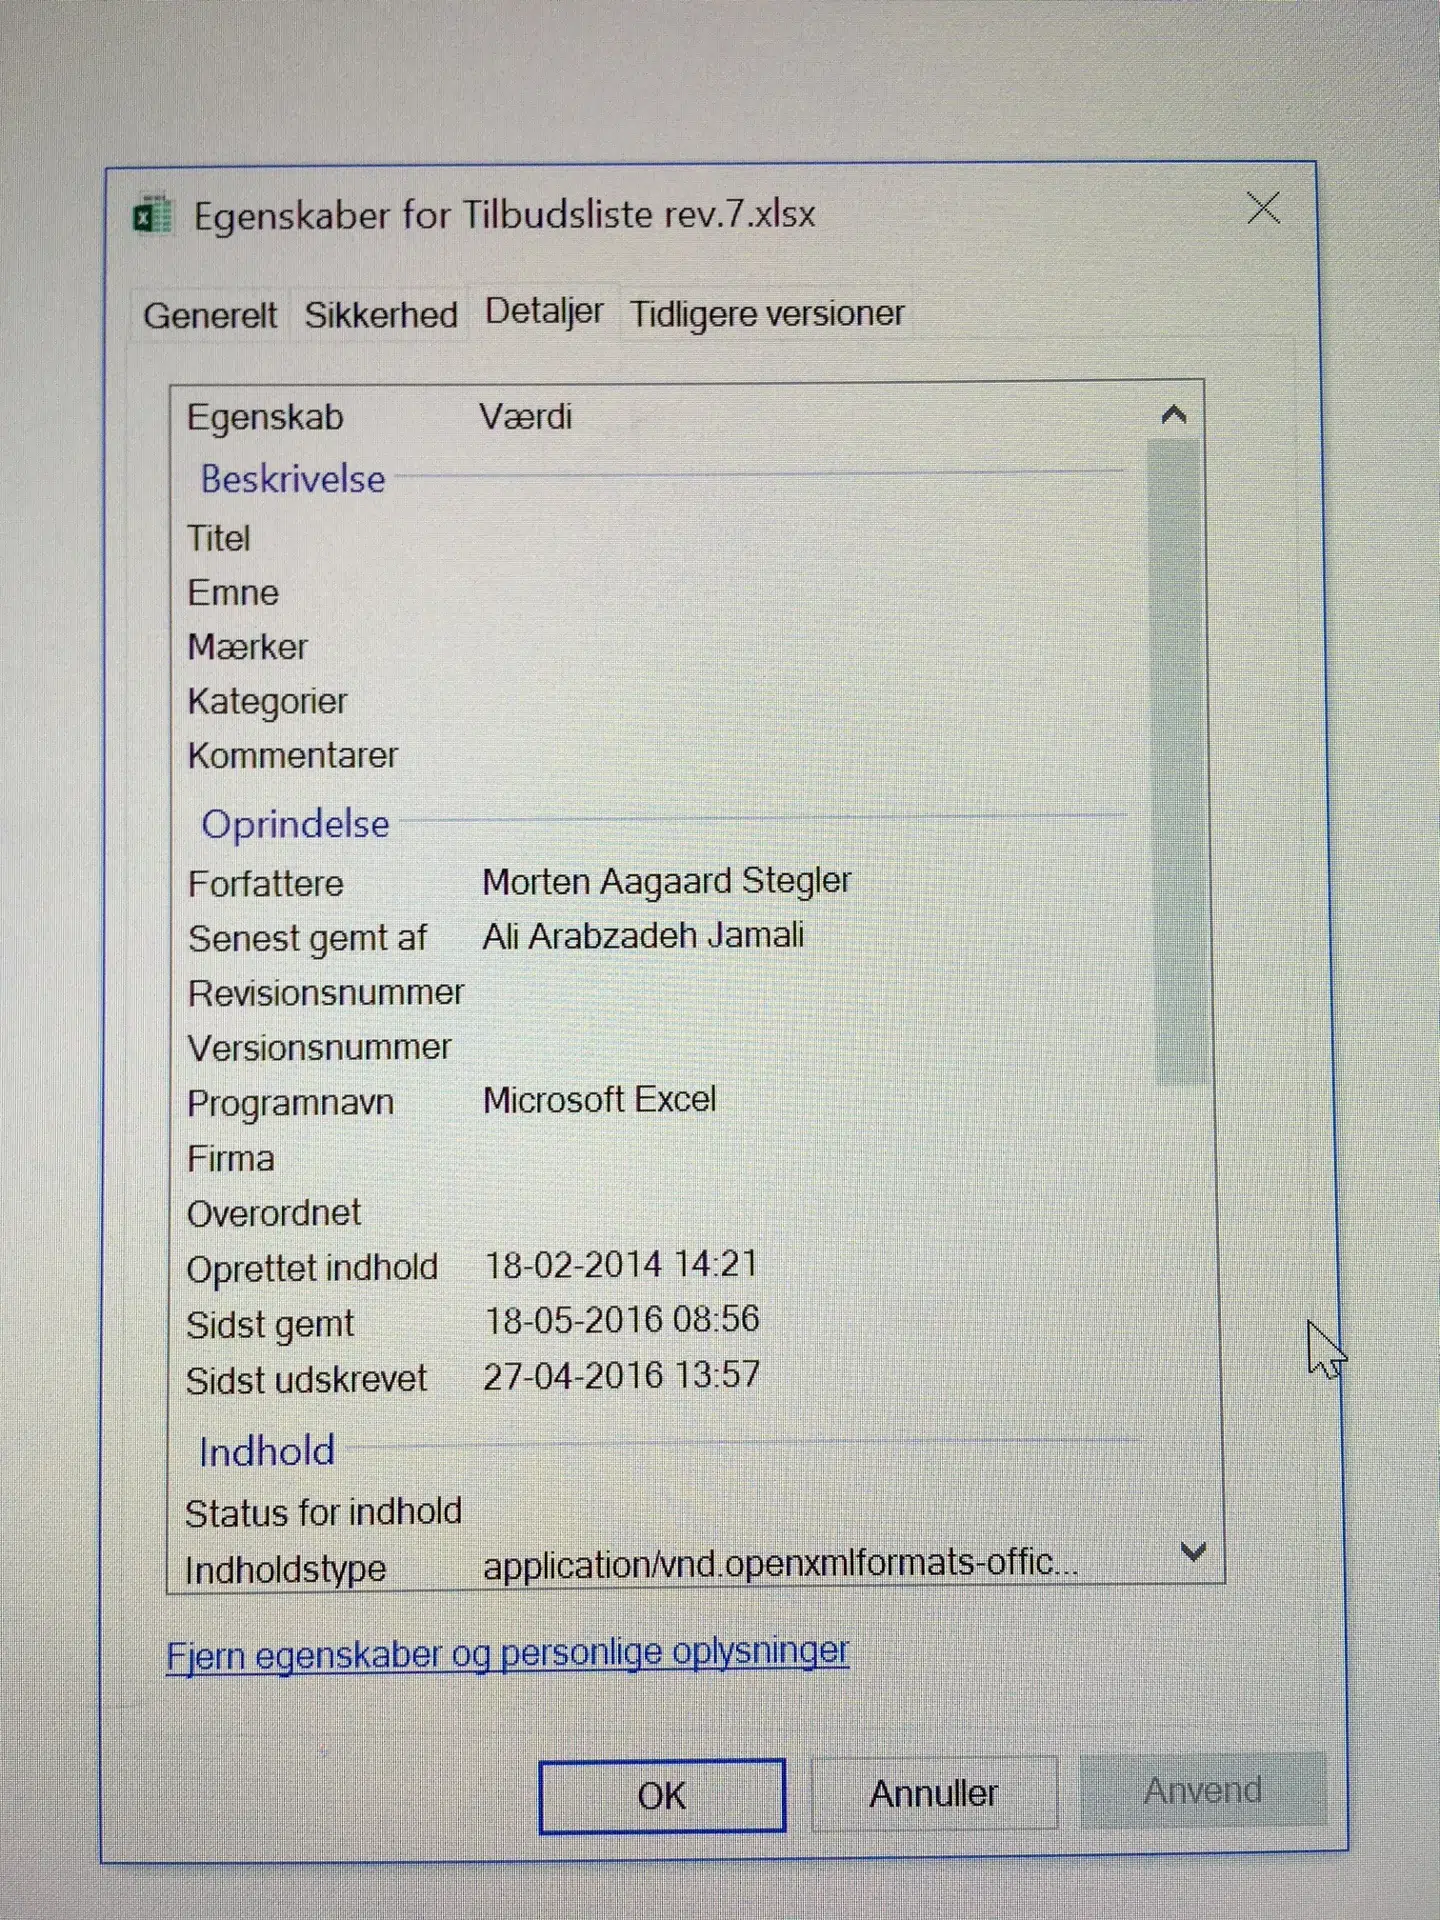
Task: Select the Indholdstype label
Action: coord(285,1569)
